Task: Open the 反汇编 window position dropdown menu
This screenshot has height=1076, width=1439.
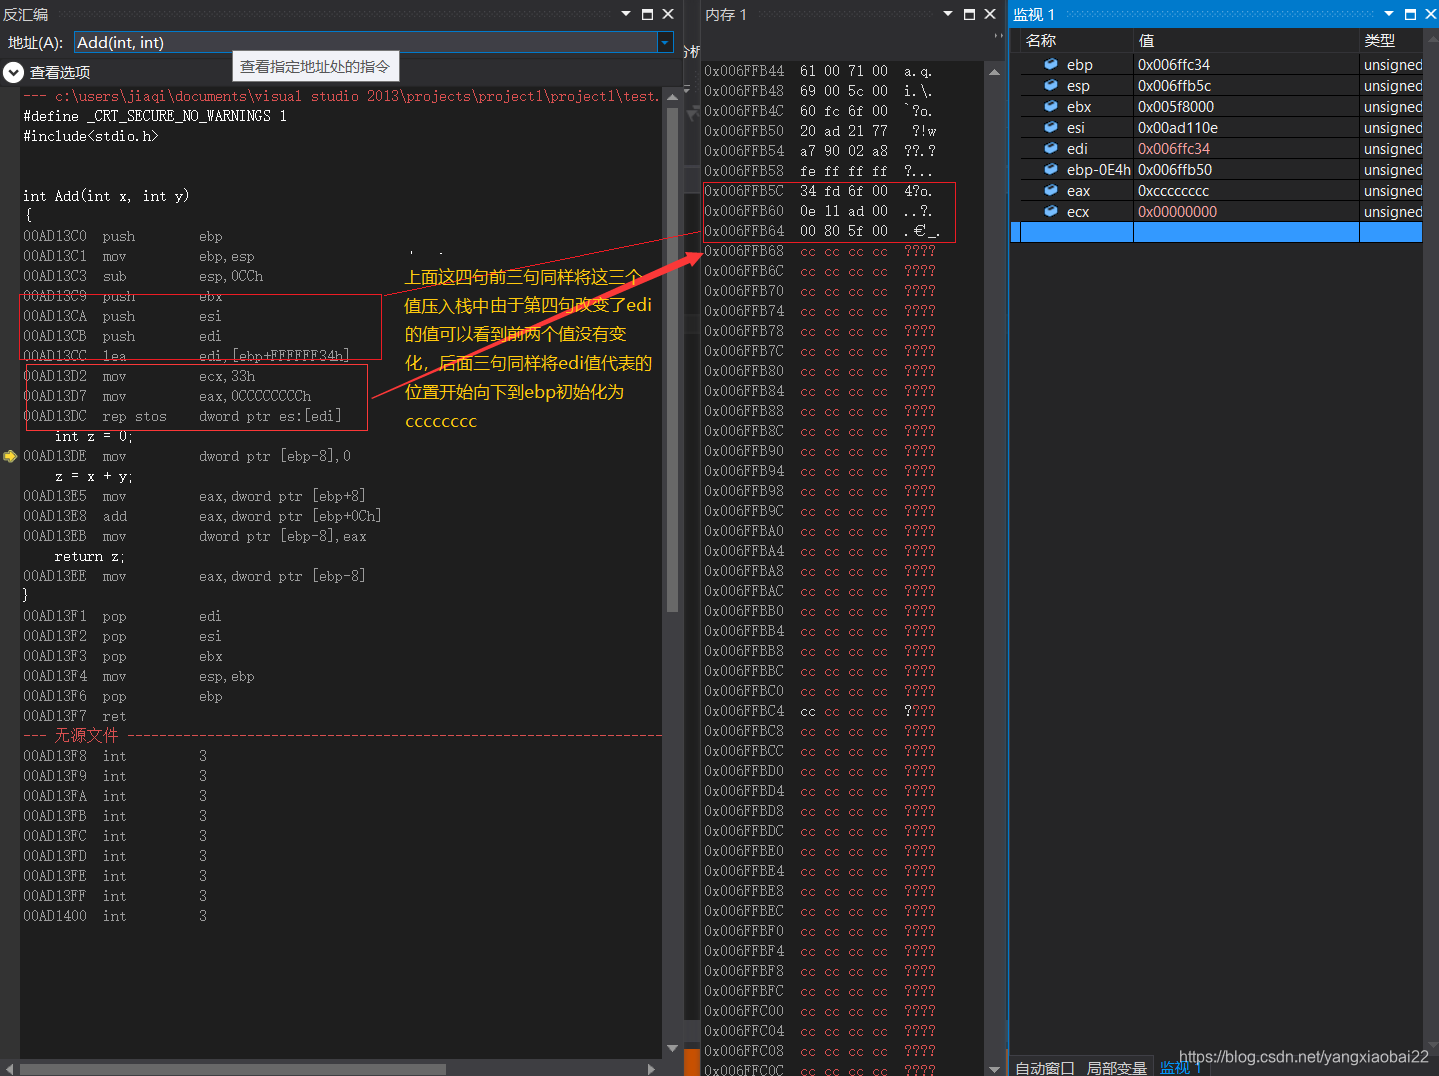Action: [x=626, y=14]
